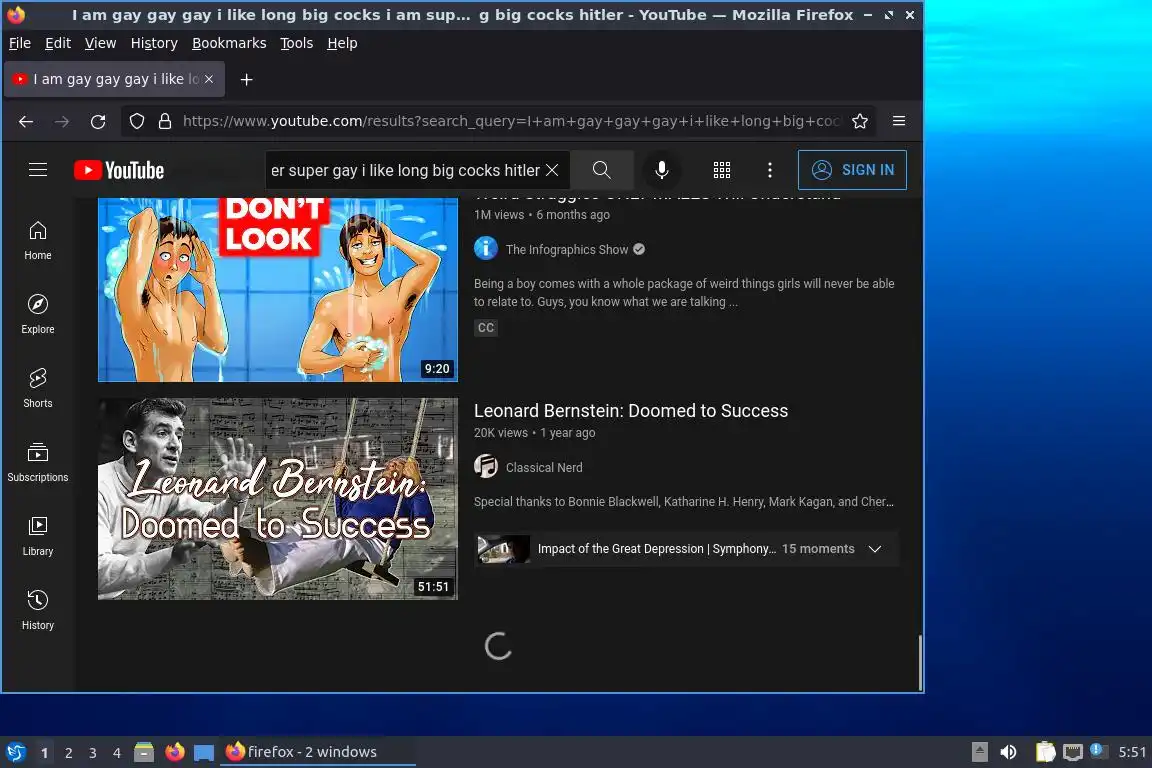Viewport: 1152px width, 768px height.
Task: Click the page vertical scrollbar
Action: [x=918, y=661]
